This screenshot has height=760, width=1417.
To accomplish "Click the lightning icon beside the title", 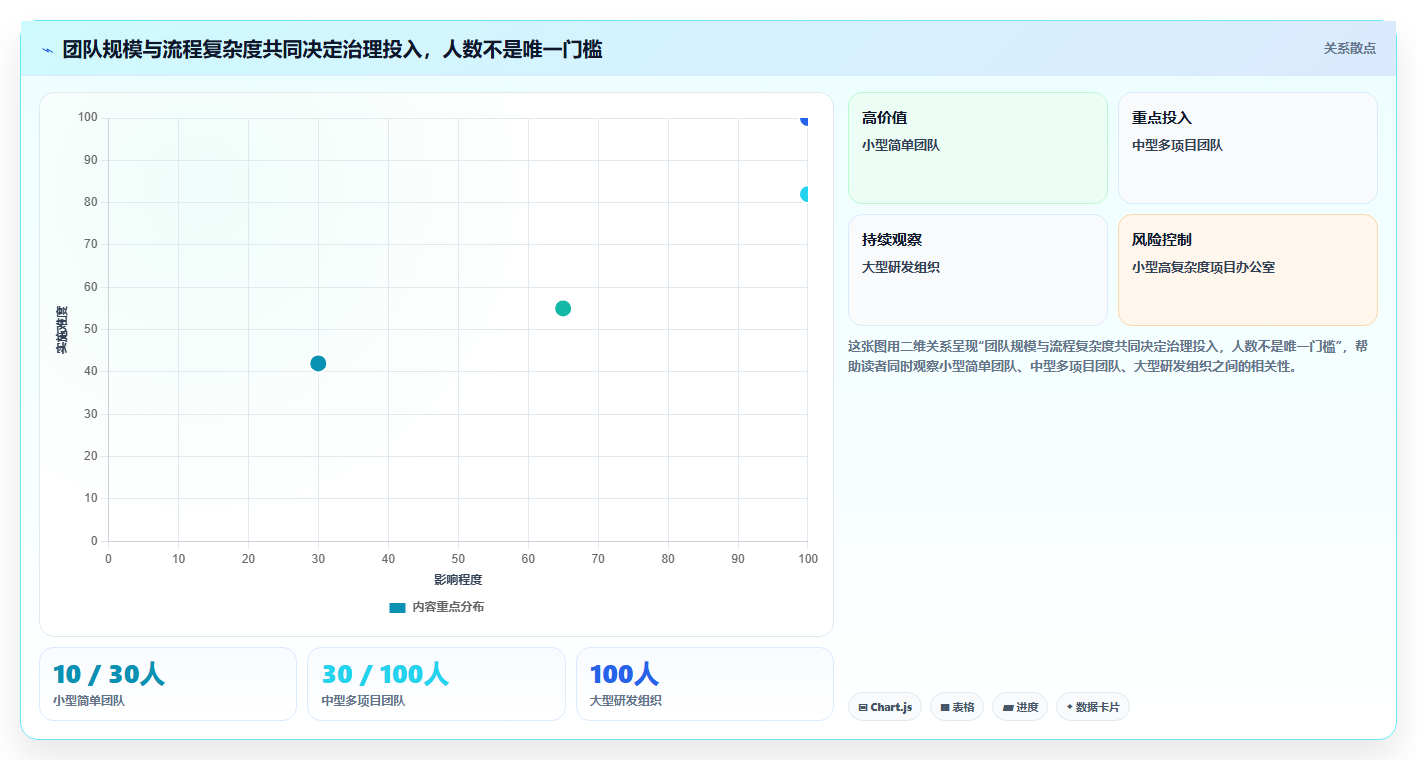I will coord(47,50).
